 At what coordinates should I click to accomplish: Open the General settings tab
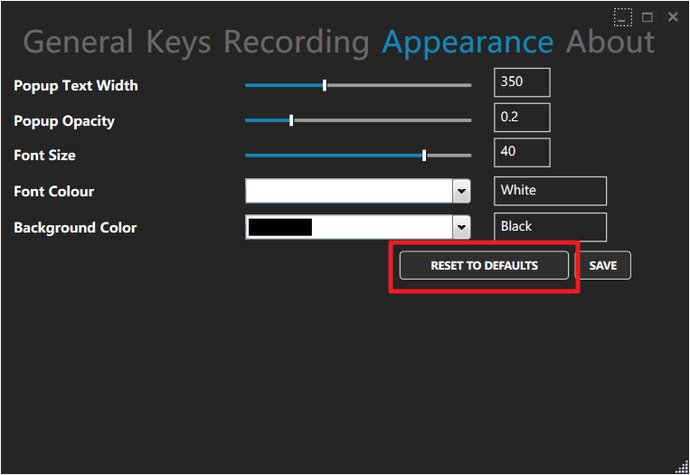[x=78, y=42]
